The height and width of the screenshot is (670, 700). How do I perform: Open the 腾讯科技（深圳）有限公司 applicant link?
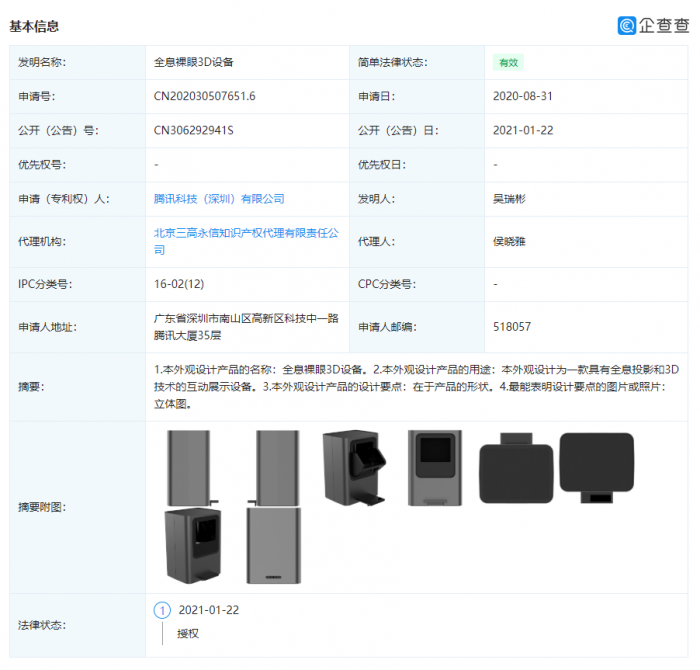219,199
